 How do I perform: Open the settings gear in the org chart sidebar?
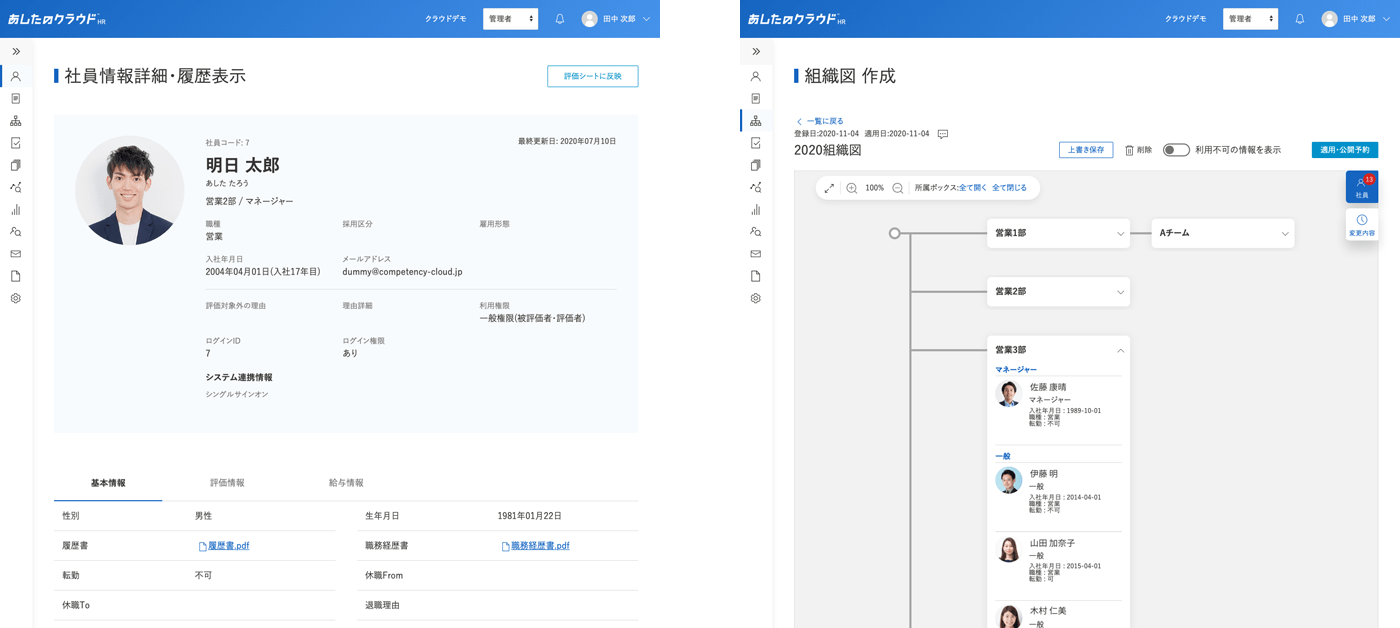pyautogui.click(x=756, y=298)
